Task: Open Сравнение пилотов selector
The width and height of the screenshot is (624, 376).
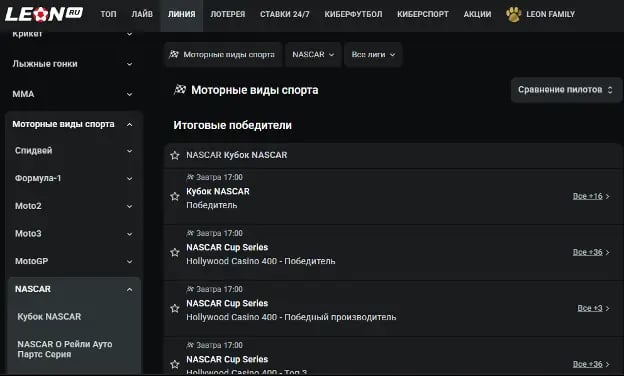Action: [x=566, y=90]
